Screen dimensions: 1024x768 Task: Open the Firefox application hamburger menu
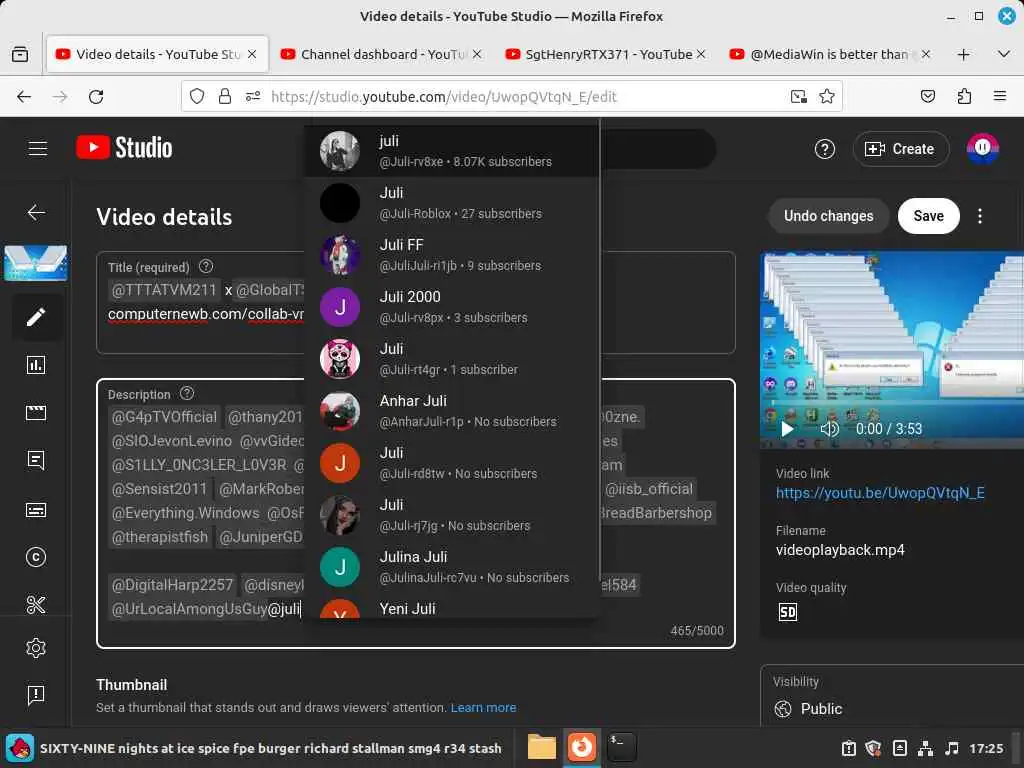point(999,97)
